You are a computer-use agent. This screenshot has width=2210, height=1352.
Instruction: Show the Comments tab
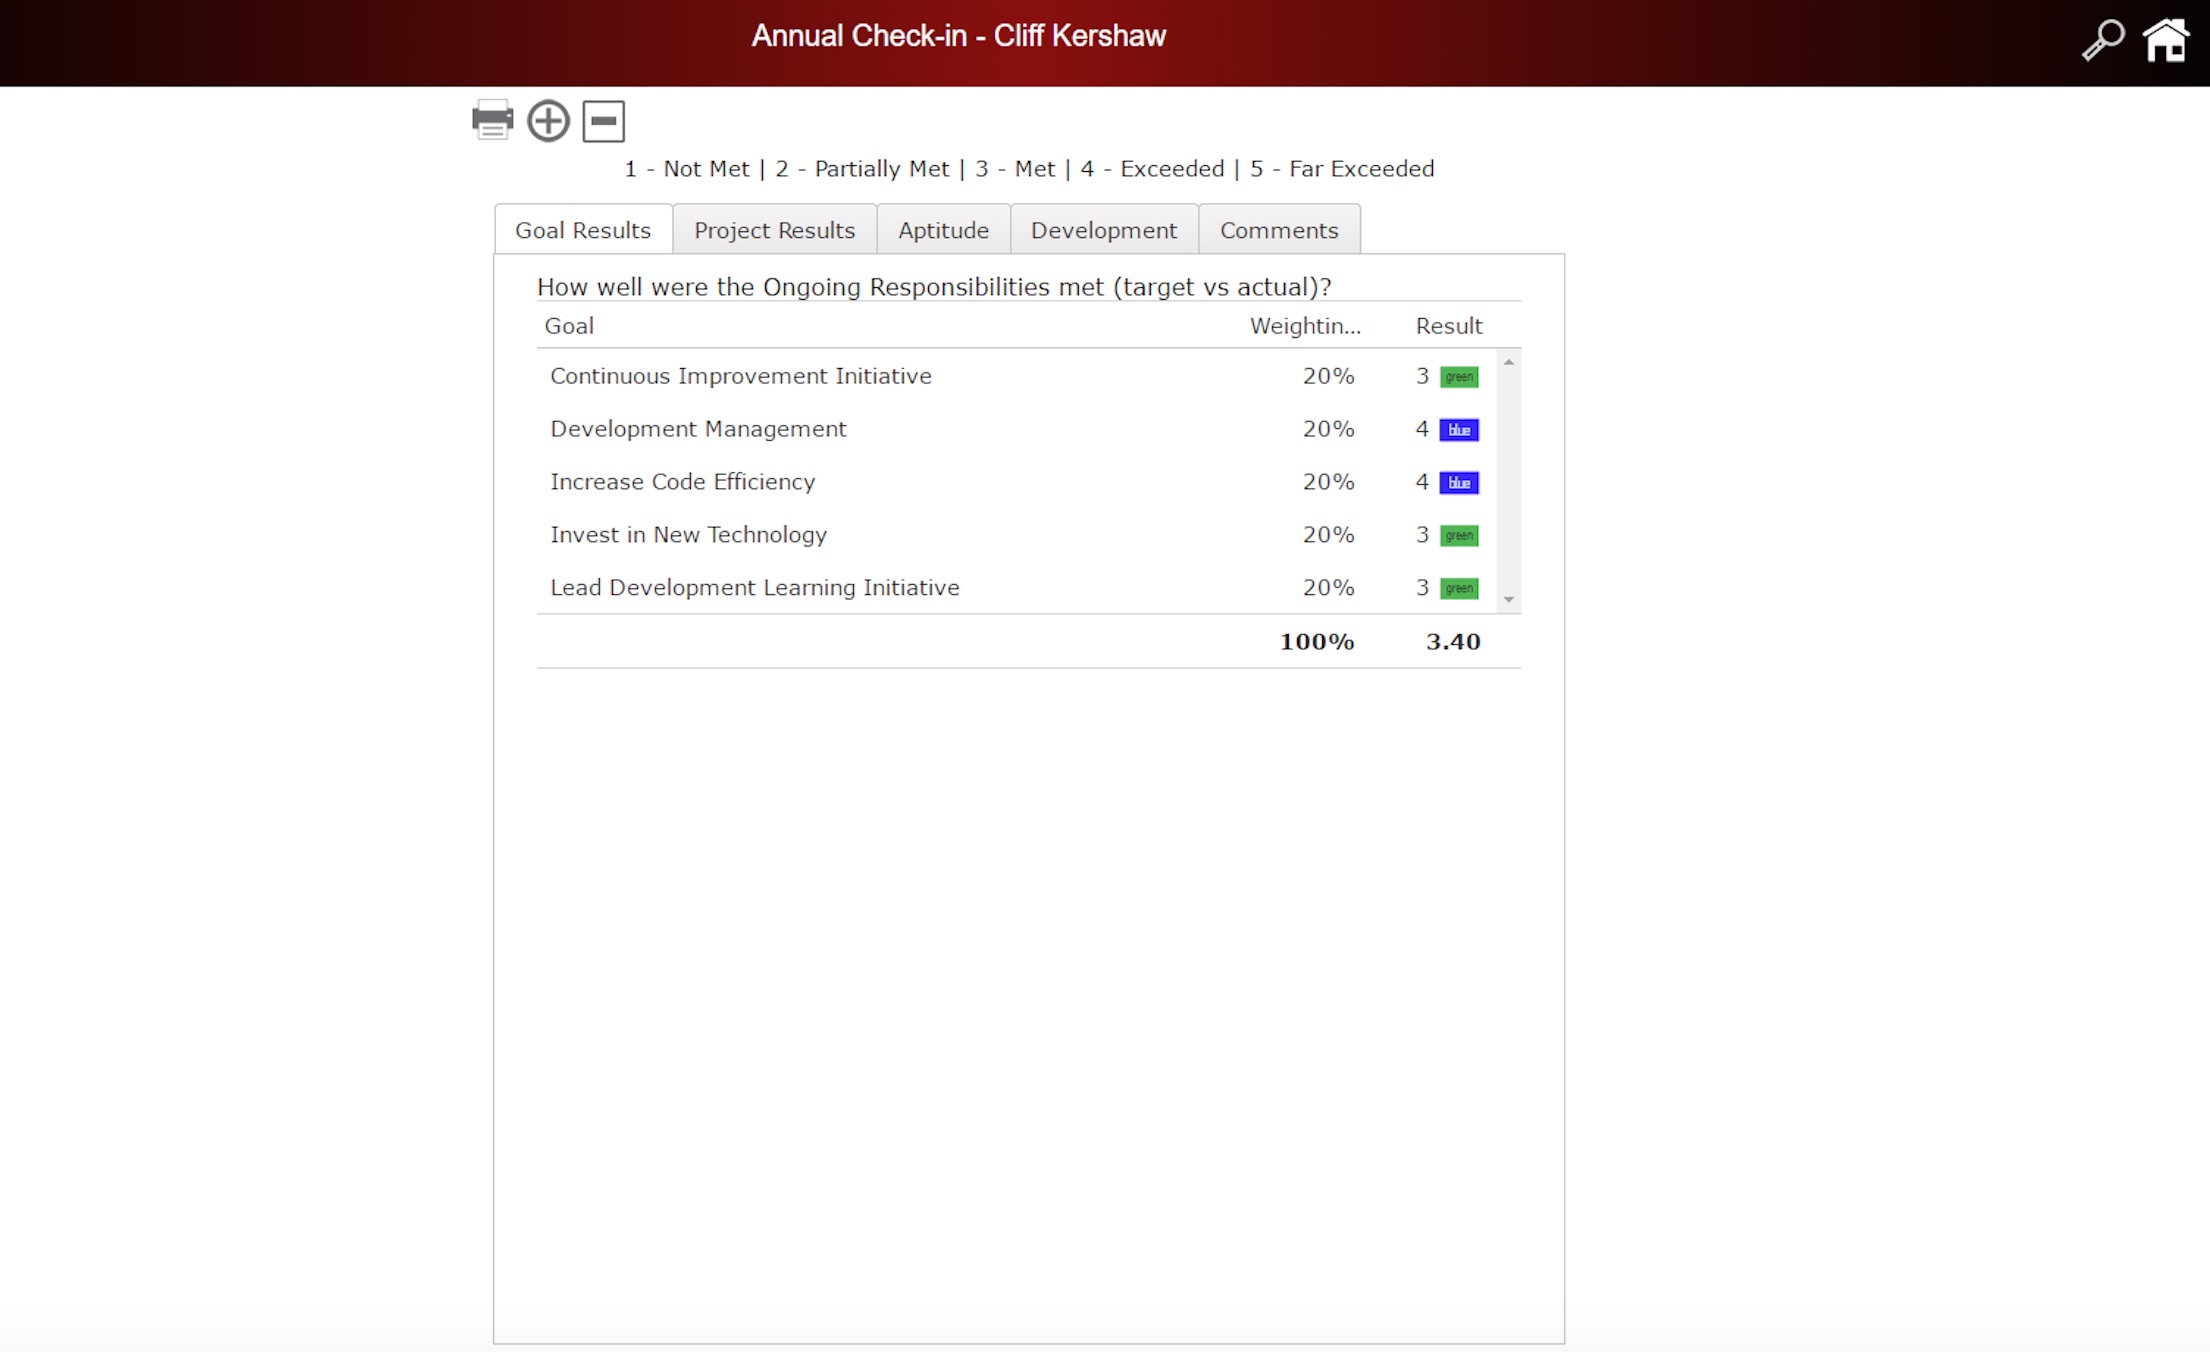tap(1278, 230)
